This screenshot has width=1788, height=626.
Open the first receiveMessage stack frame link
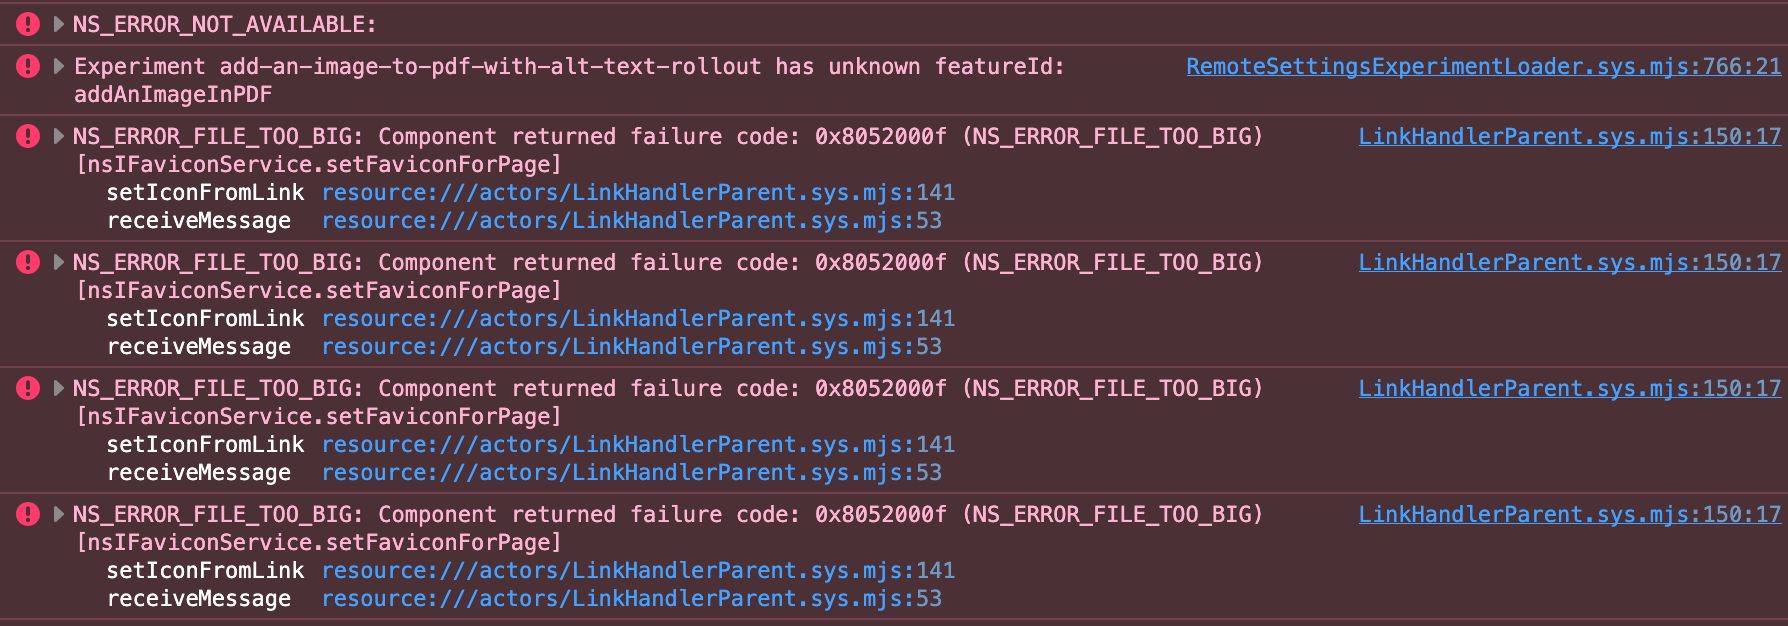click(631, 221)
